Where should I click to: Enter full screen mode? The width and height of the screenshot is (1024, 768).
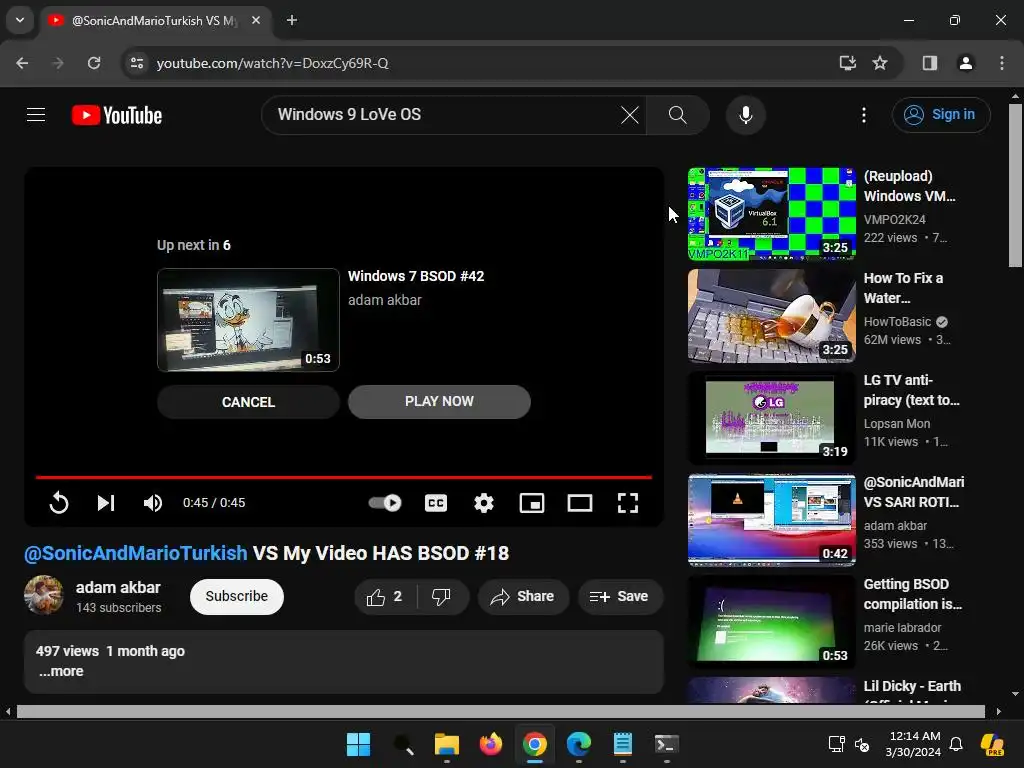pos(628,503)
